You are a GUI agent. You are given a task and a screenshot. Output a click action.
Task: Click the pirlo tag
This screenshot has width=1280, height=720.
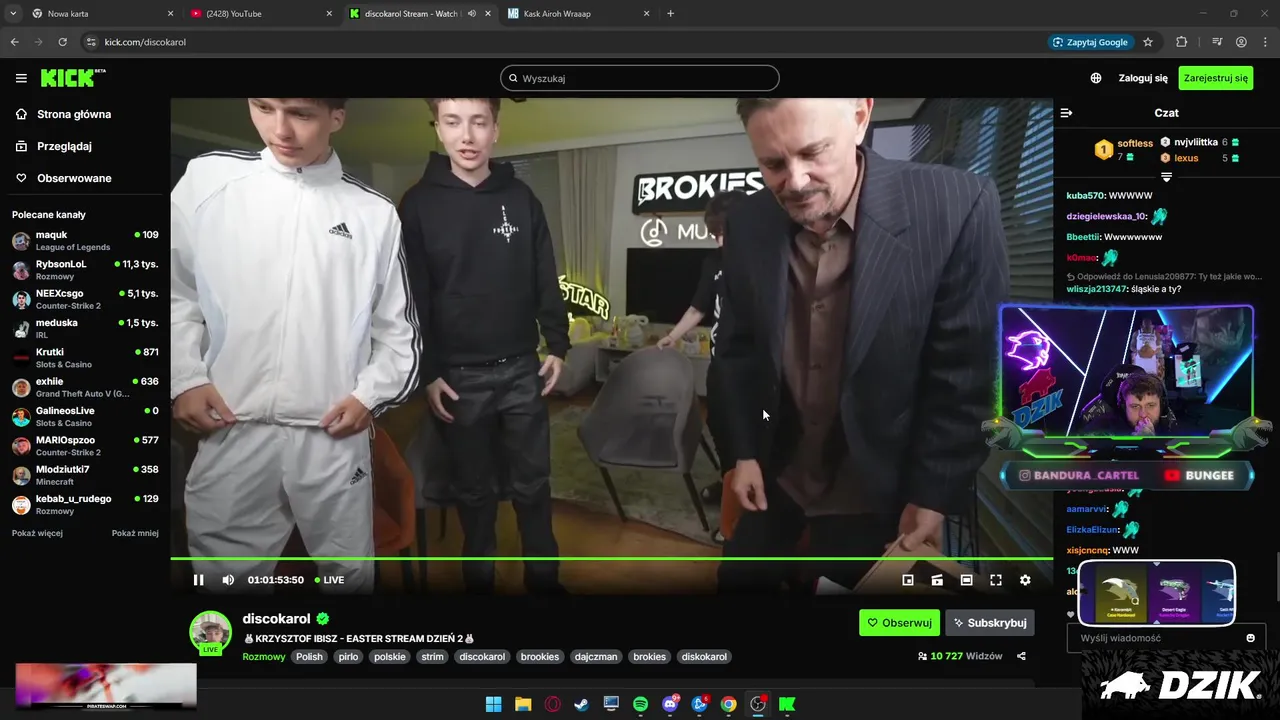tap(348, 657)
